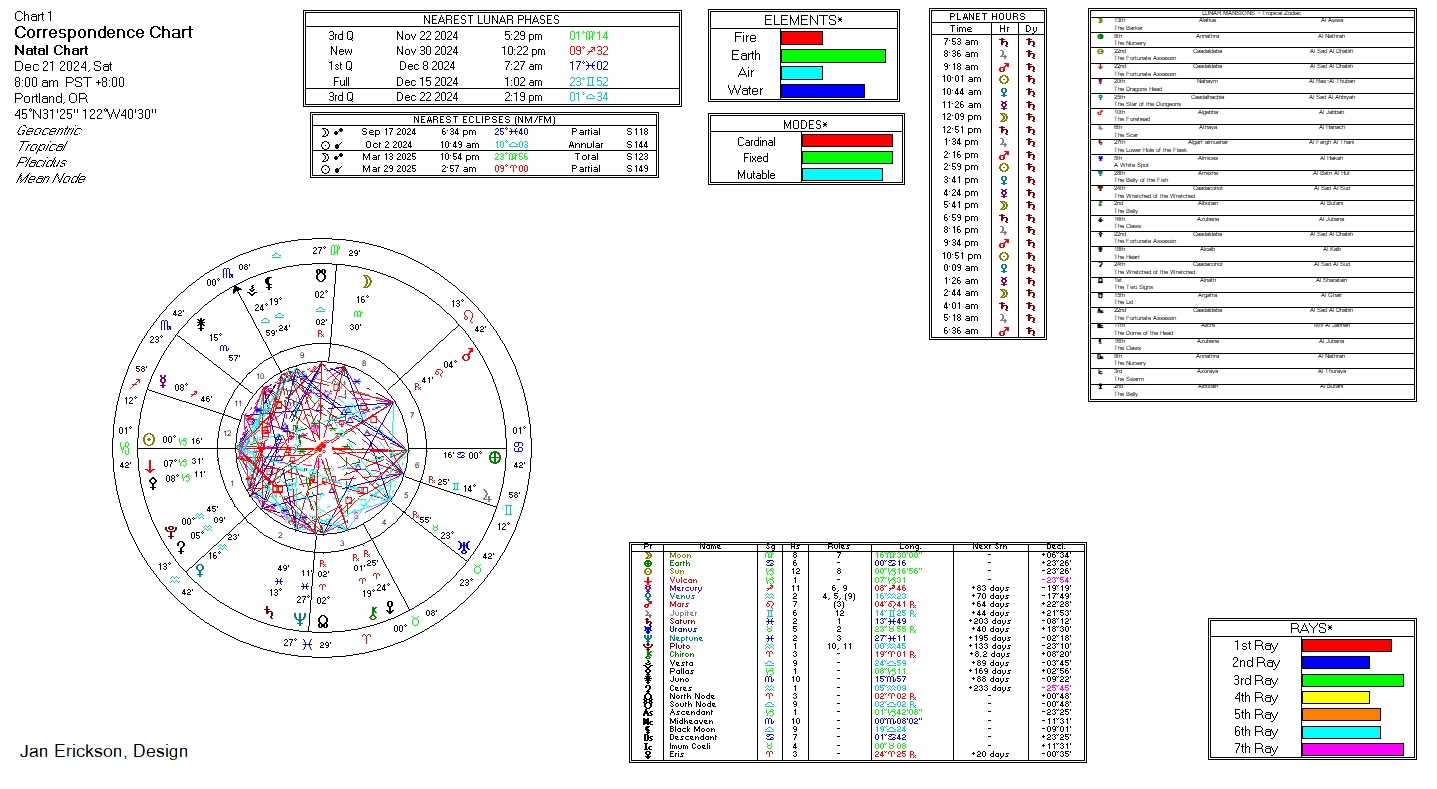Click the Saturn glyph in the chart wheel

268,610
